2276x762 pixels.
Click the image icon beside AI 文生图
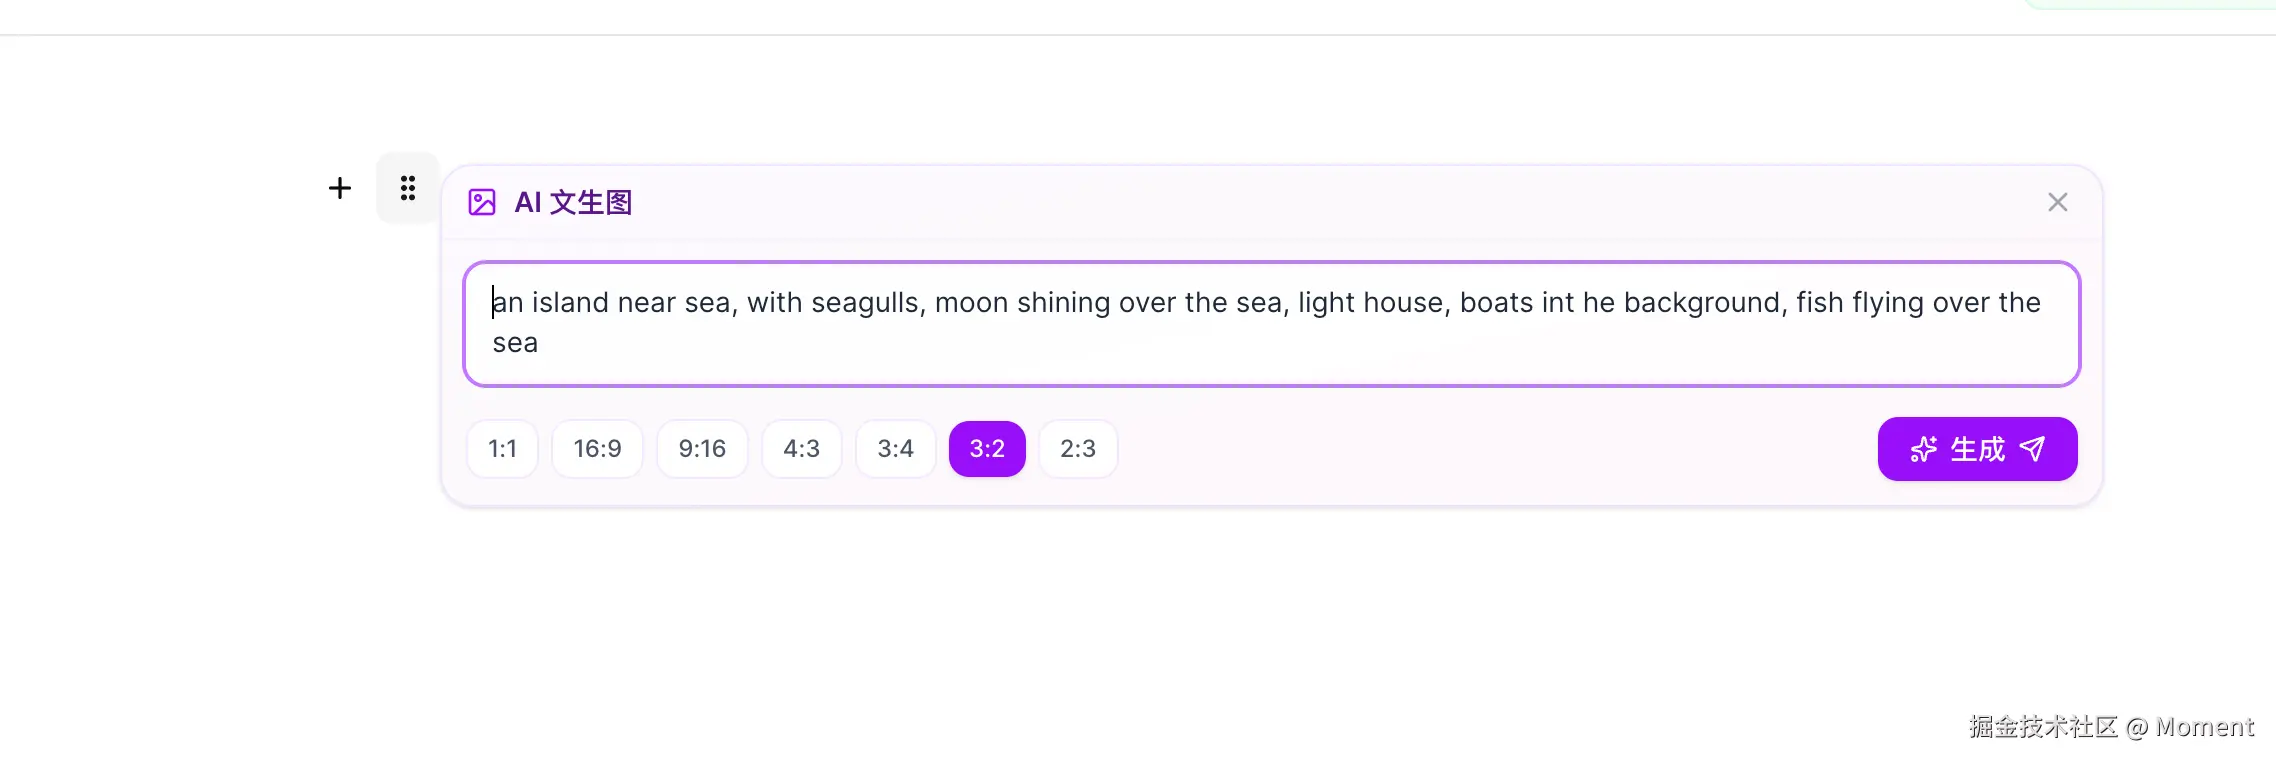pyautogui.click(x=482, y=202)
